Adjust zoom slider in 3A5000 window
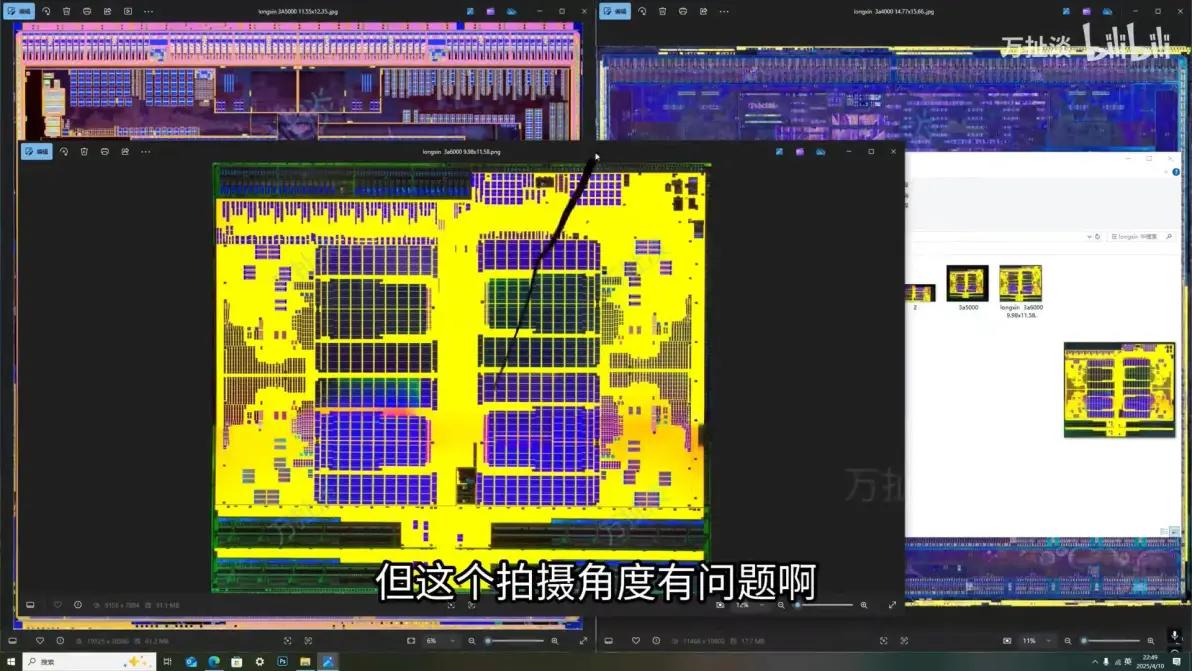 coord(515,641)
